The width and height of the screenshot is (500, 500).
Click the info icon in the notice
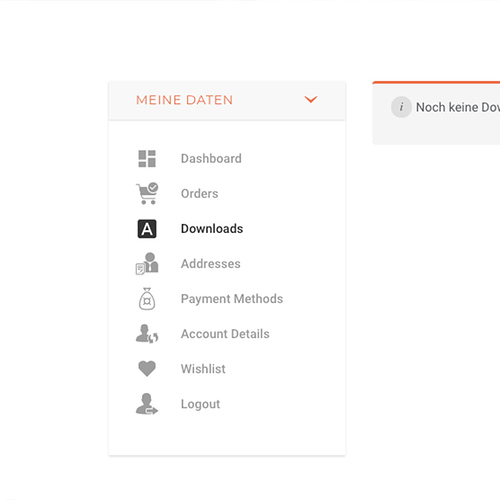[x=401, y=107]
